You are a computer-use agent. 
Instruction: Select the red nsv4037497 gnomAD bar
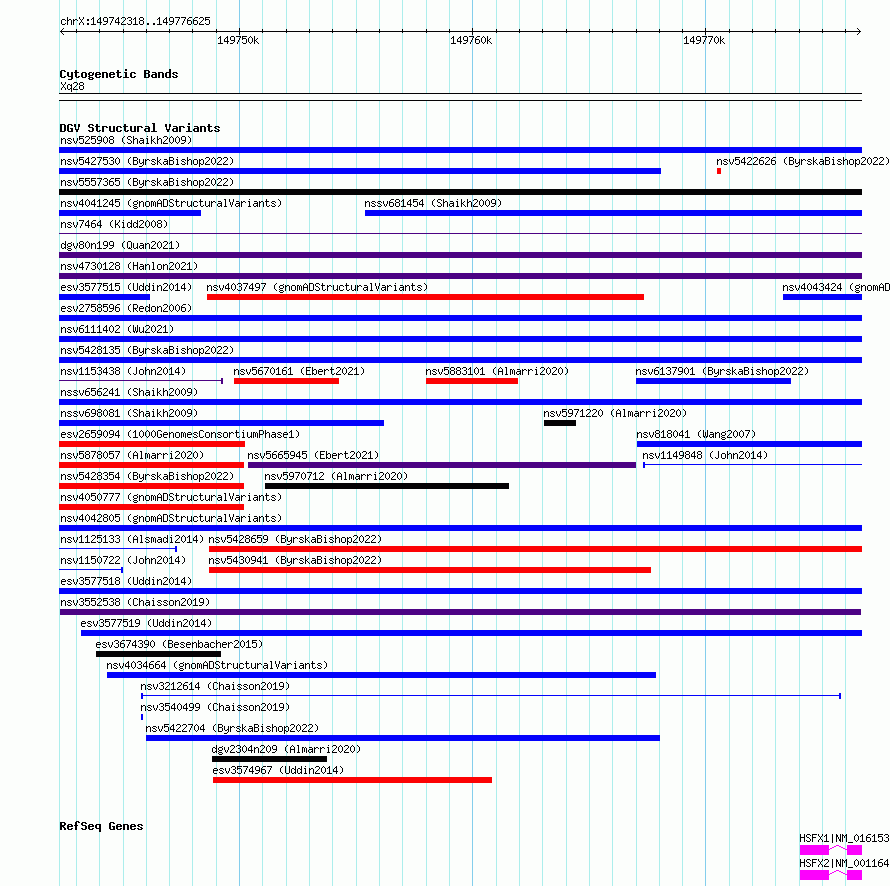(x=425, y=297)
